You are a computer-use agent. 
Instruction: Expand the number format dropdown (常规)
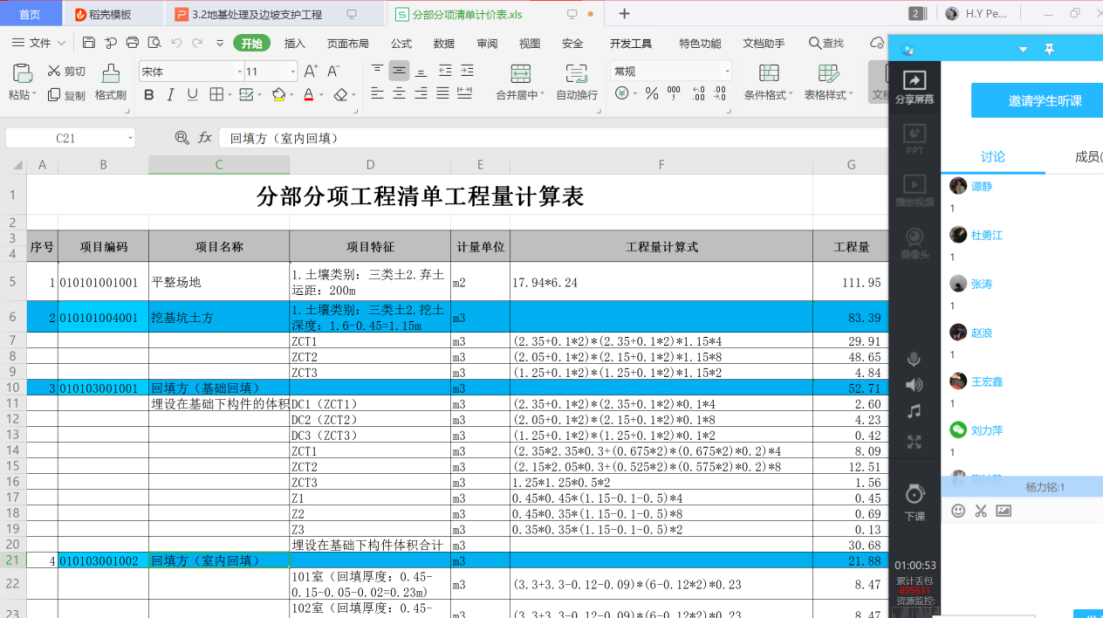[x=725, y=71]
